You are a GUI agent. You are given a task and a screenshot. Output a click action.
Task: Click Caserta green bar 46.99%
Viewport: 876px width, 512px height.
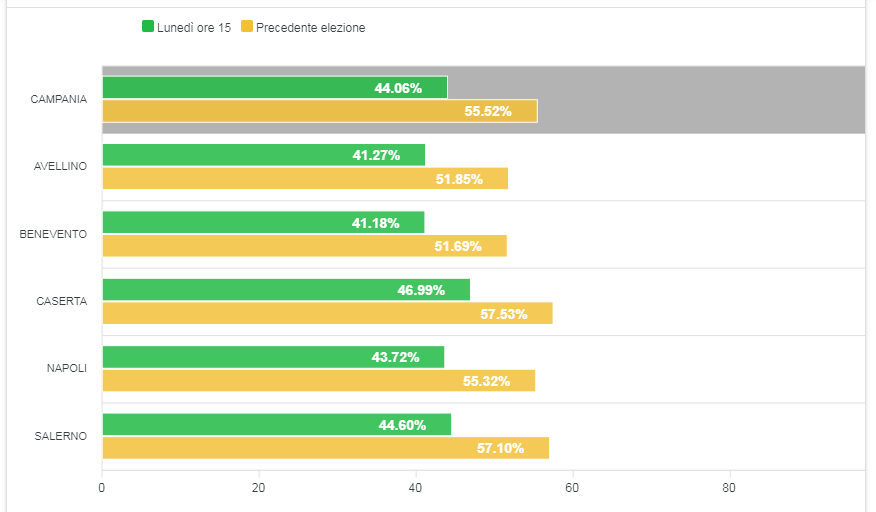click(x=286, y=290)
